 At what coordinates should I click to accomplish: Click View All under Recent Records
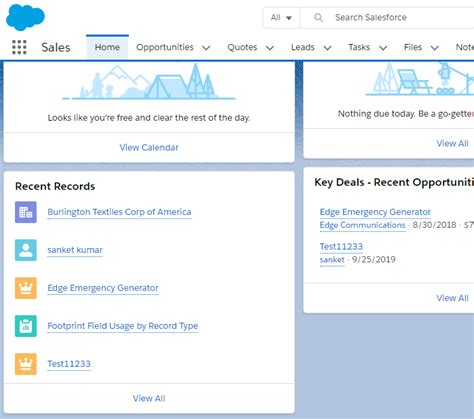pyautogui.click(x=149, y=398)
